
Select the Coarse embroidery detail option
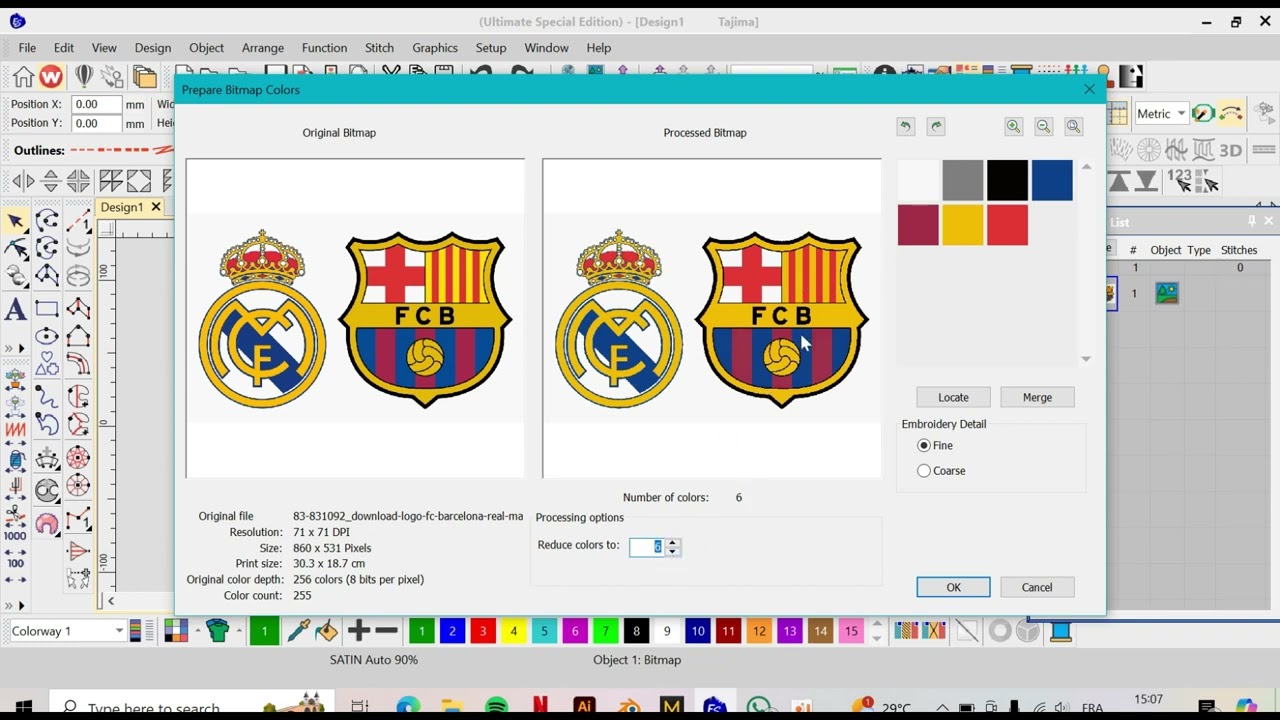(x=924, y=471)
